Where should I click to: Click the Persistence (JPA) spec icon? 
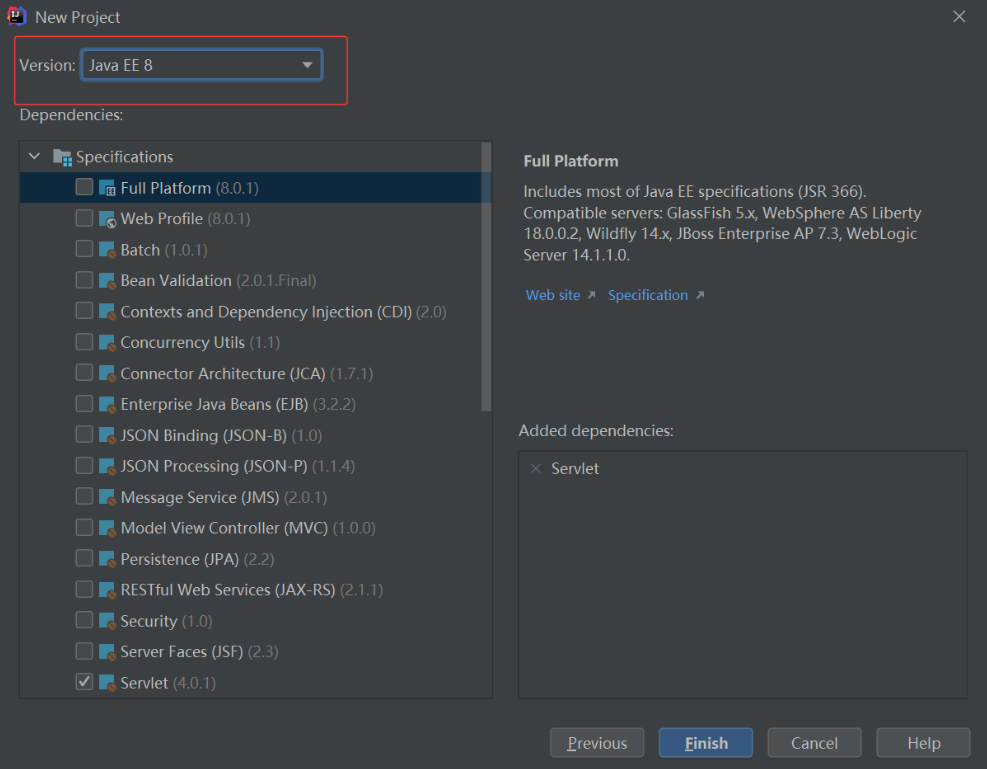click(107, 559)
